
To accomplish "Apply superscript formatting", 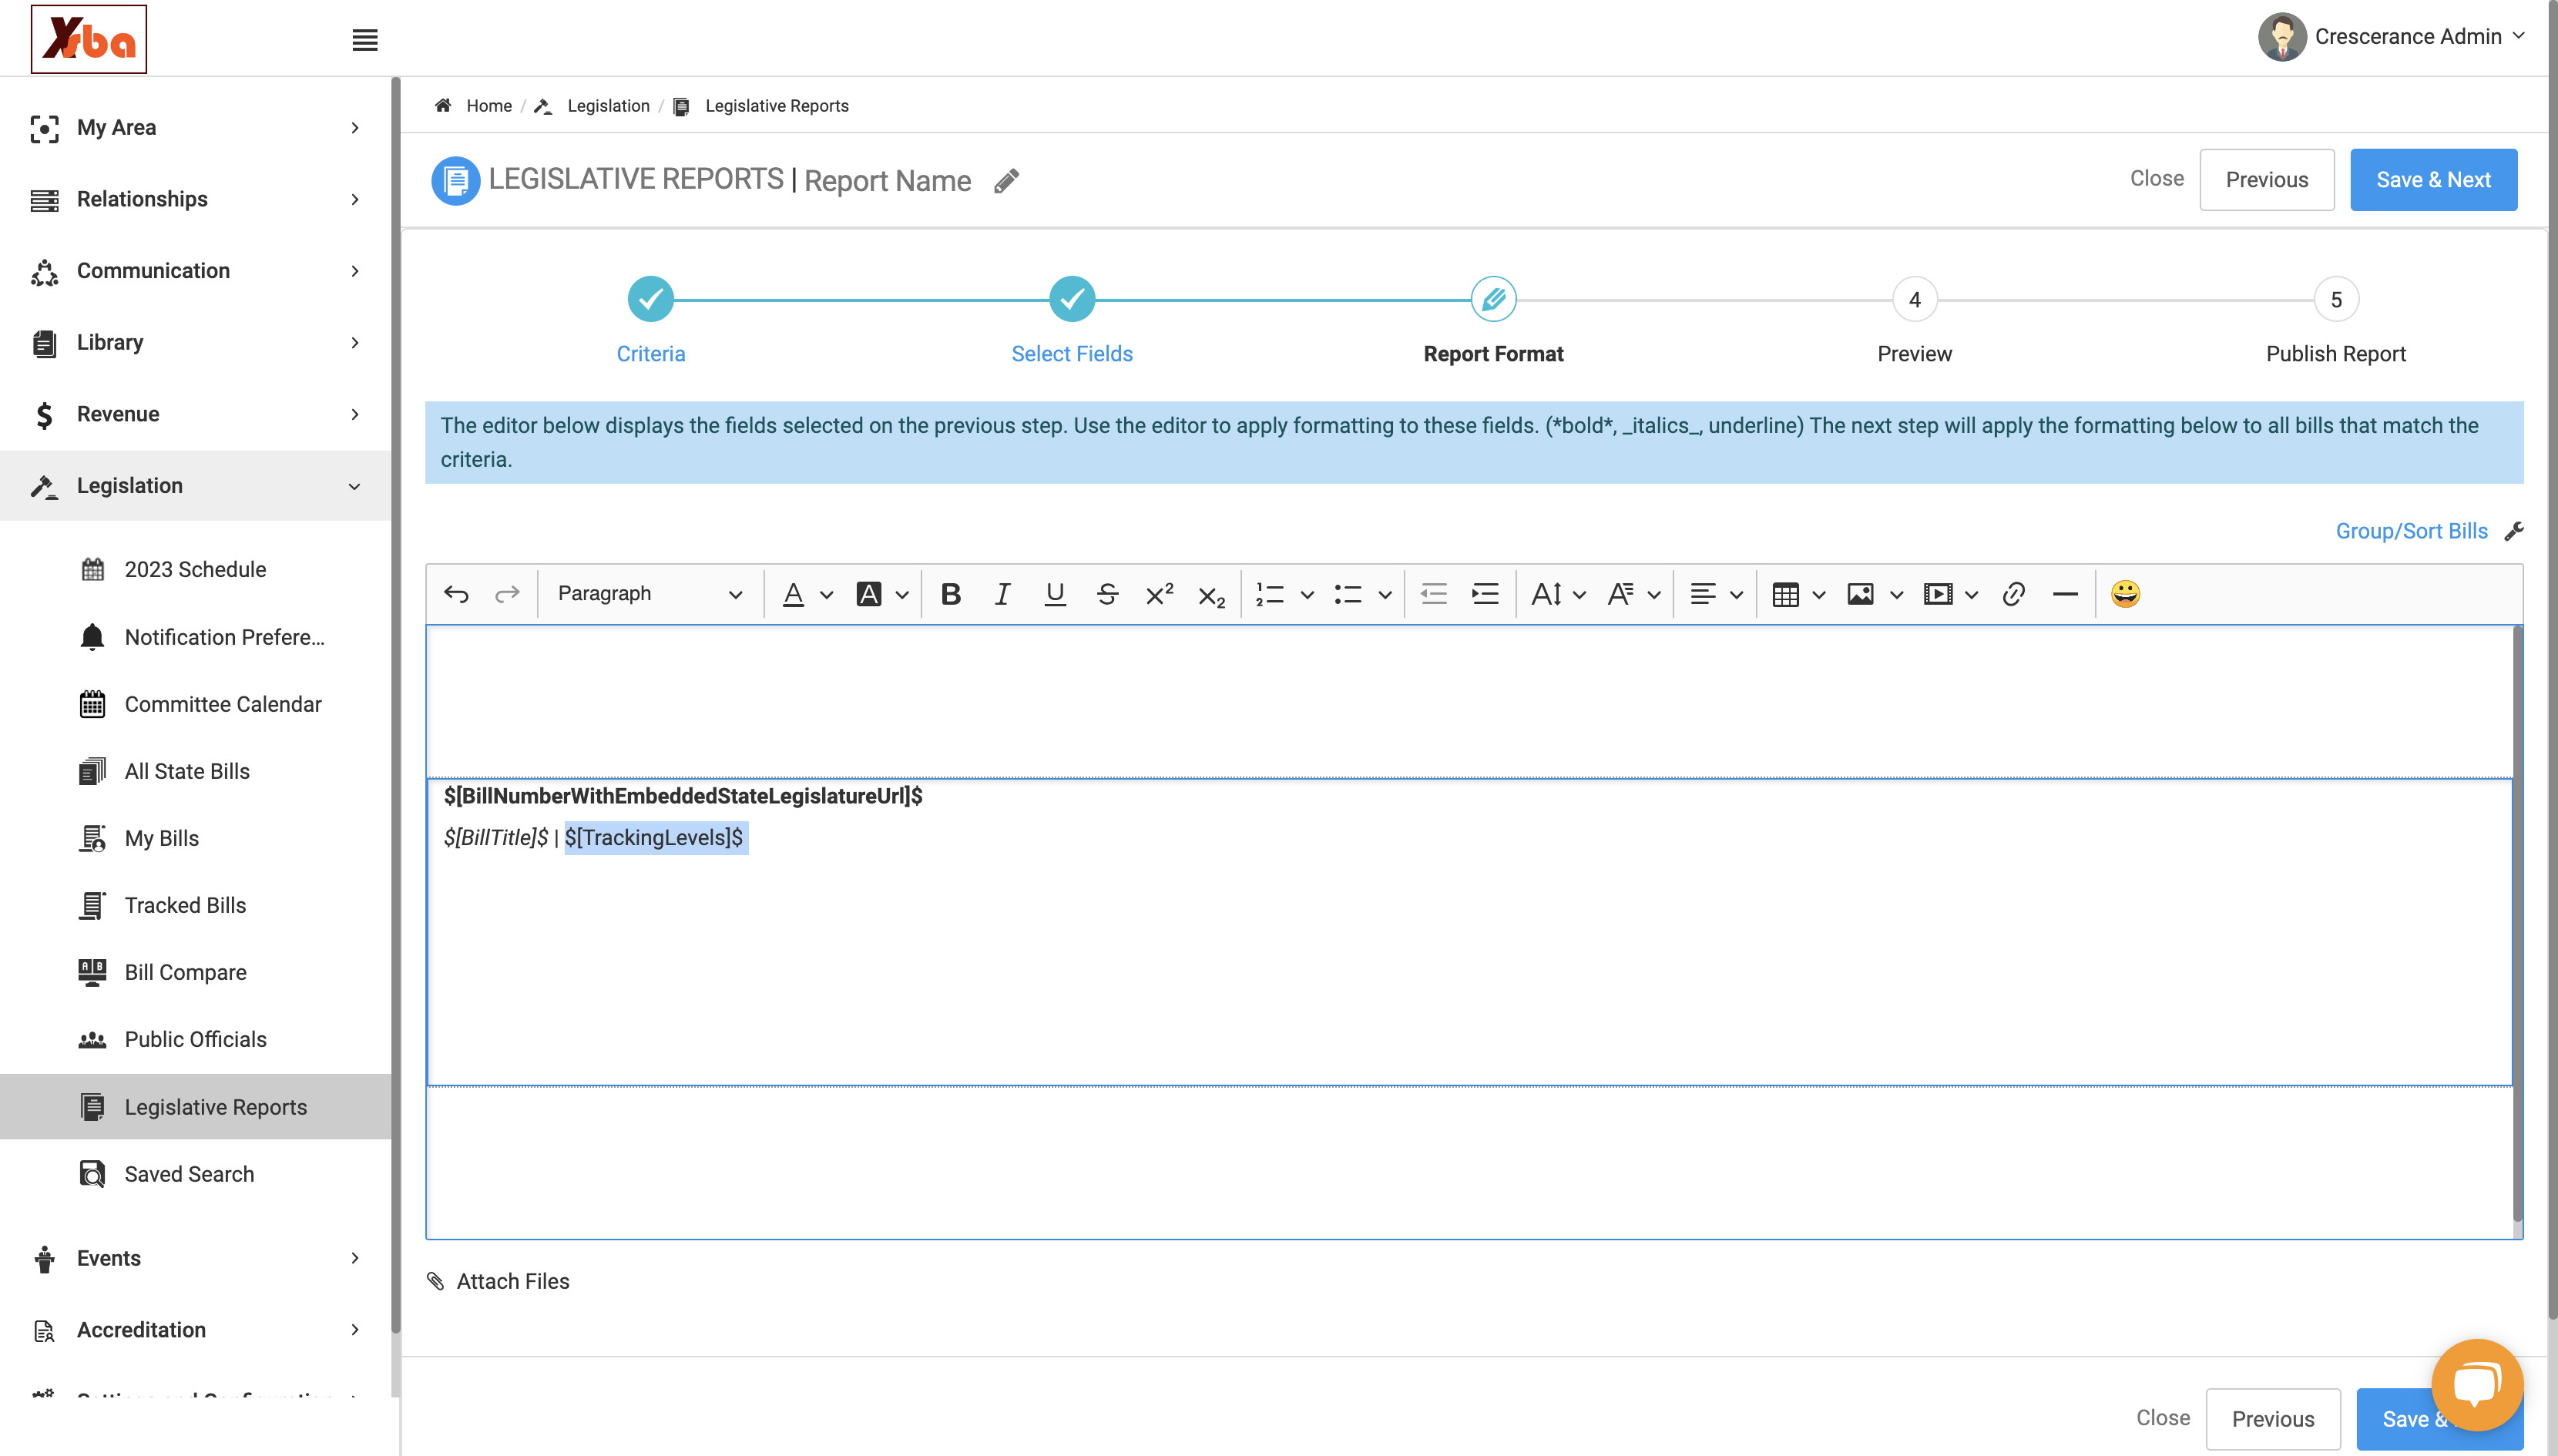I will pyautogui.click(x=1159, y=594).
